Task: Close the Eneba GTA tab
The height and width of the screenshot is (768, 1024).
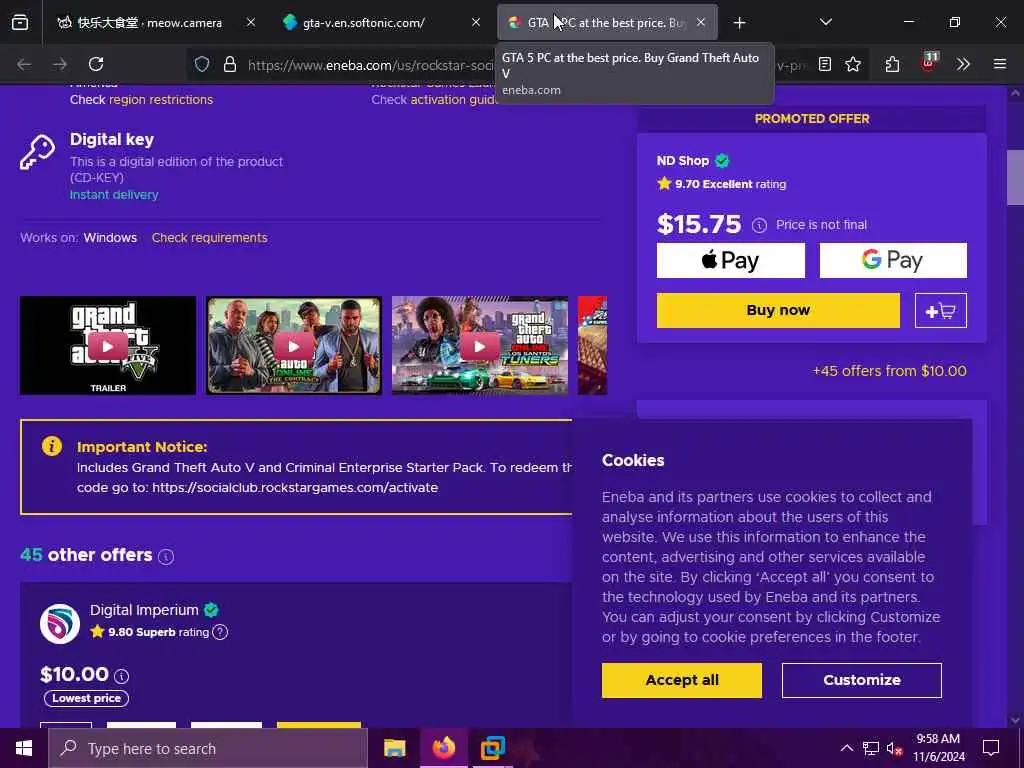Action: (x=701, y=23)
